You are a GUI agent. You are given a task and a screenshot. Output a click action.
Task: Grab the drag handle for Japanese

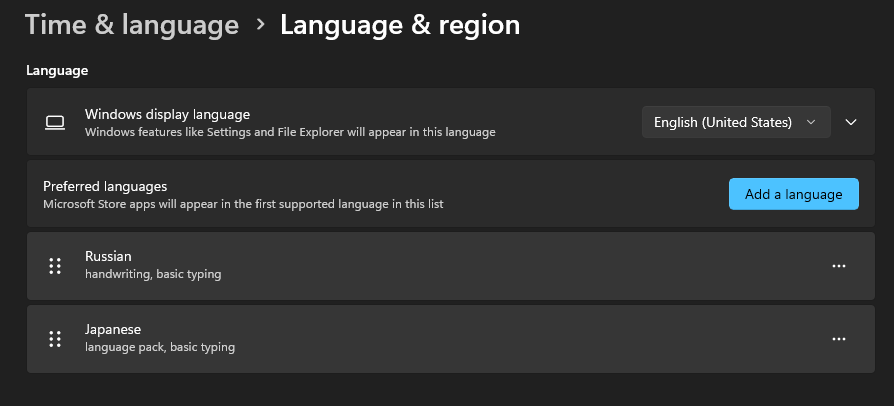pyautogui.click(x=55, y=339)
